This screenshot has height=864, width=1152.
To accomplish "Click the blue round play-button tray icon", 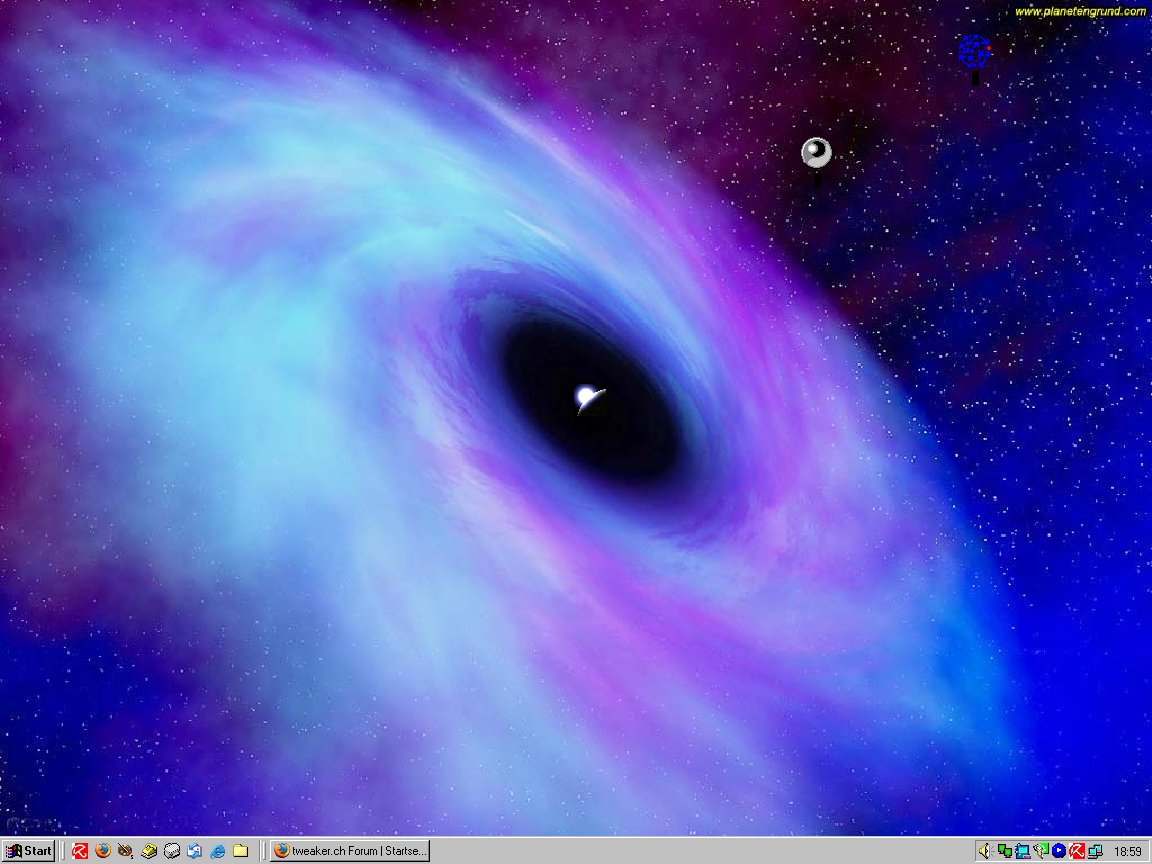I will tap(1058, 851).
